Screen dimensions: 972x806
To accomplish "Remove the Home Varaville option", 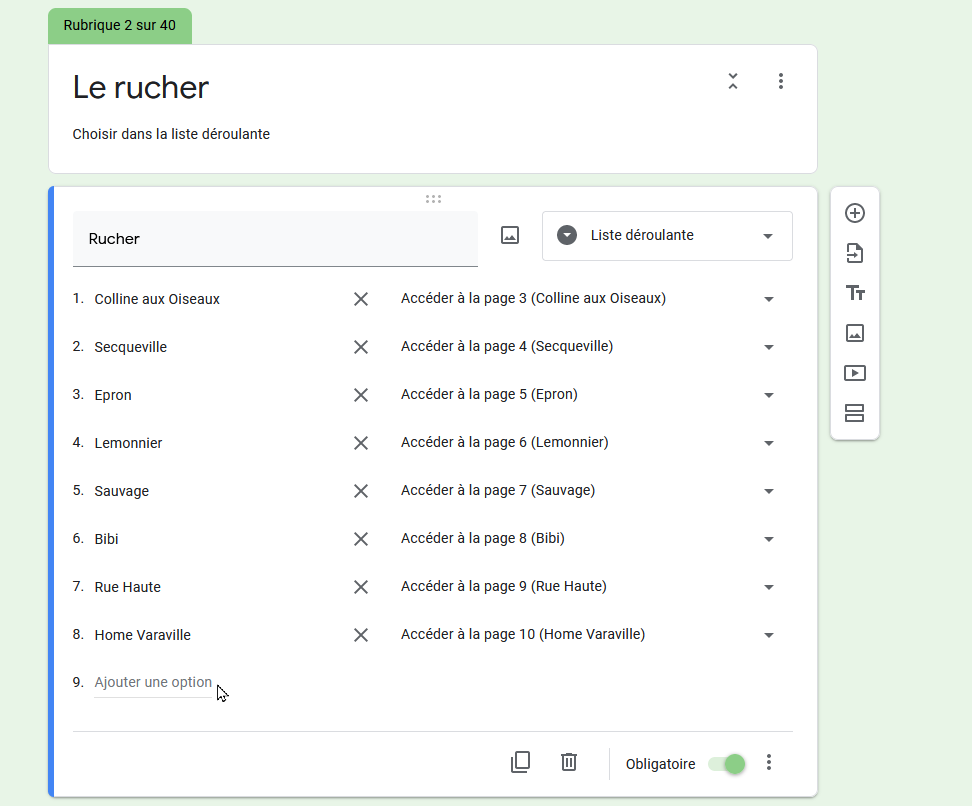I will tap(361, 635).
